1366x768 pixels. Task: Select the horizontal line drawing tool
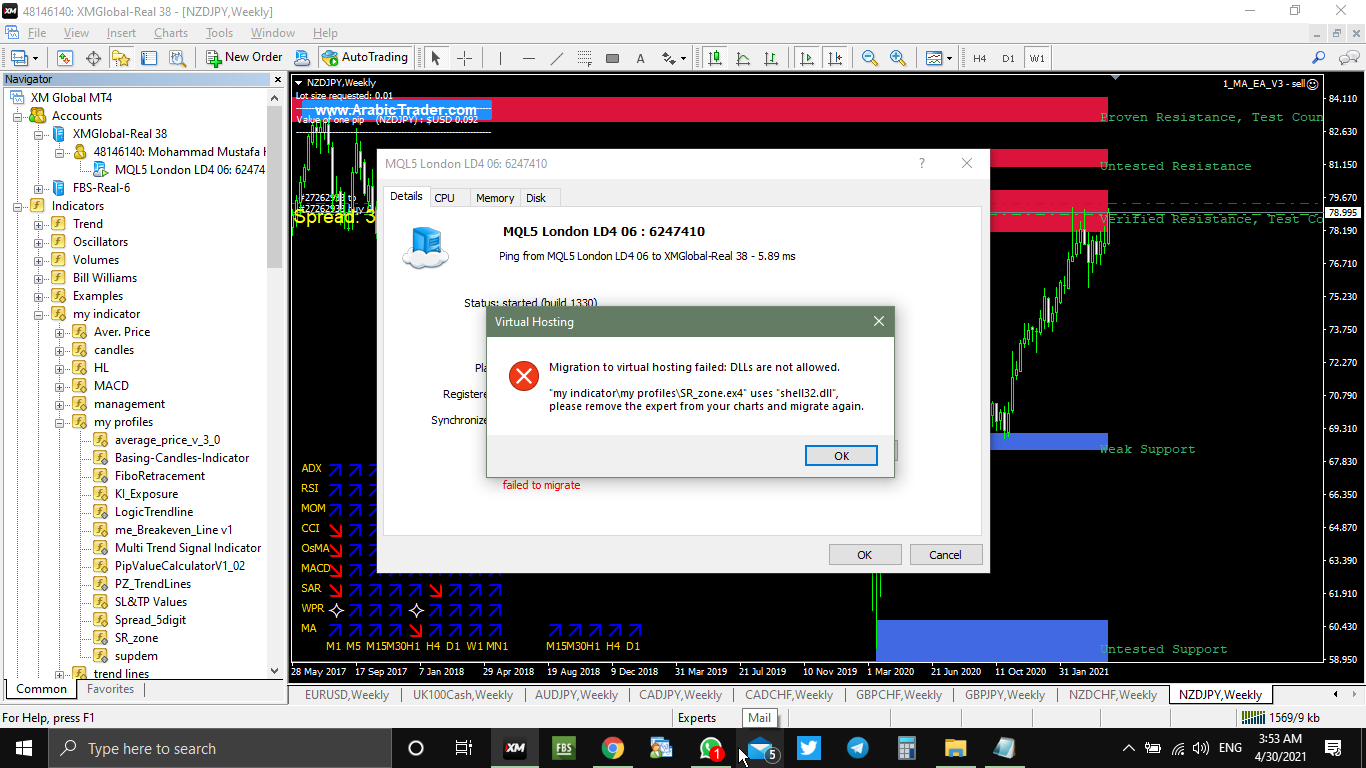[529, 58]
